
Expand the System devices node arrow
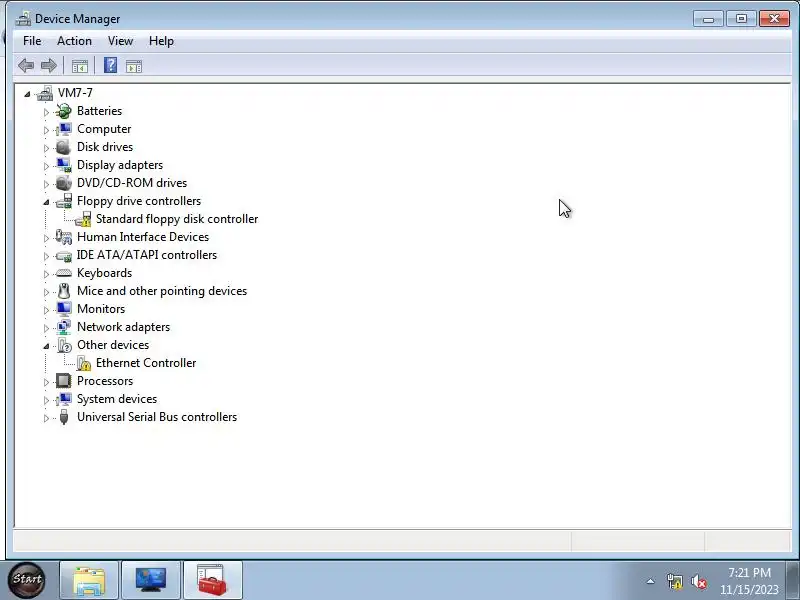tap(46, 400)
